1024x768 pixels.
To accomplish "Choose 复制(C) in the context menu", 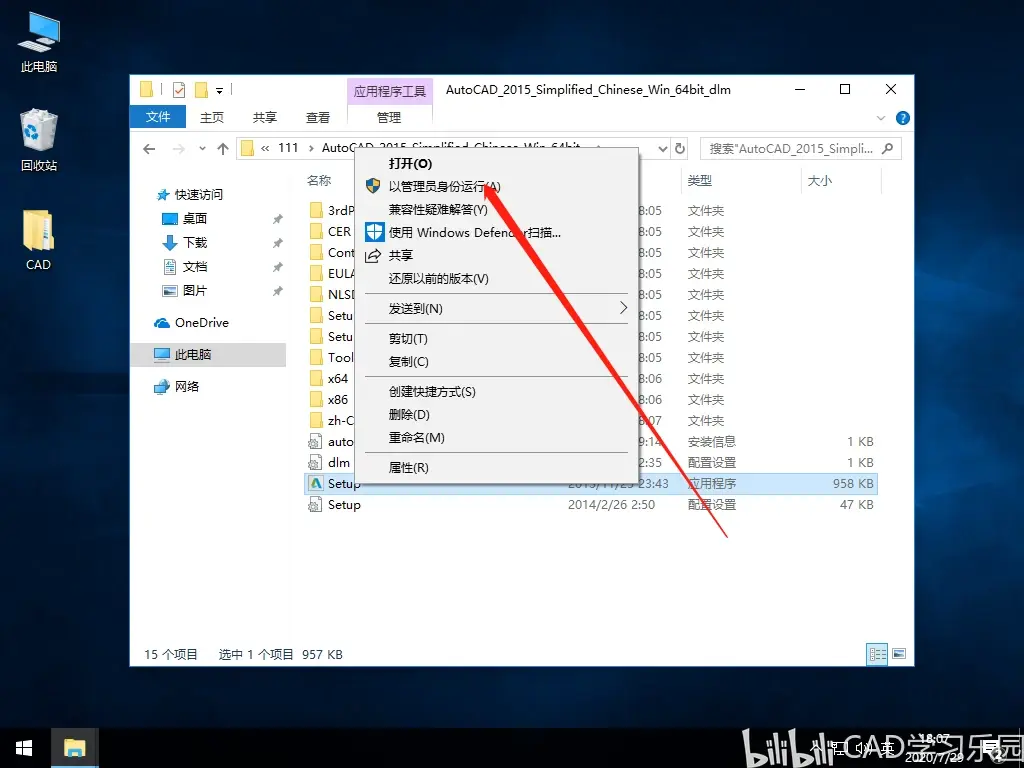I will coord(496,362).
